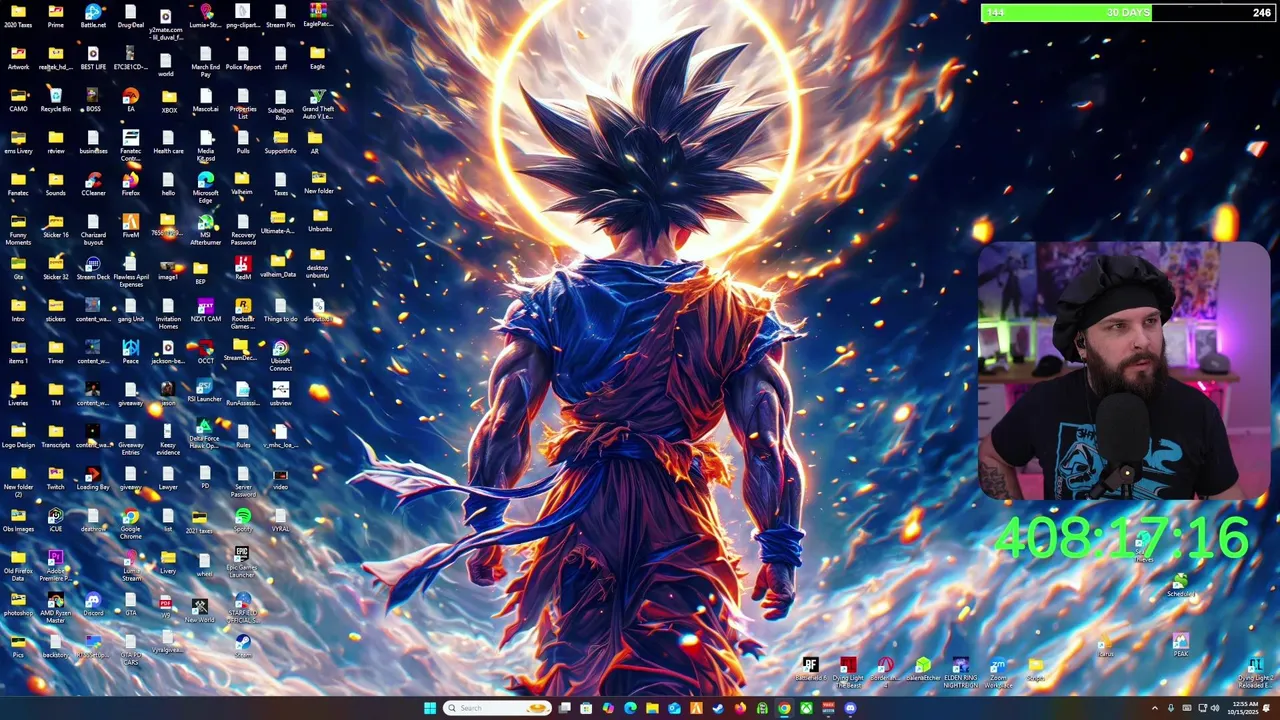Viewport: 1280px width, 720px height.
Task: Open the Epic Games Launcher icon
Action: pos(243,562)
